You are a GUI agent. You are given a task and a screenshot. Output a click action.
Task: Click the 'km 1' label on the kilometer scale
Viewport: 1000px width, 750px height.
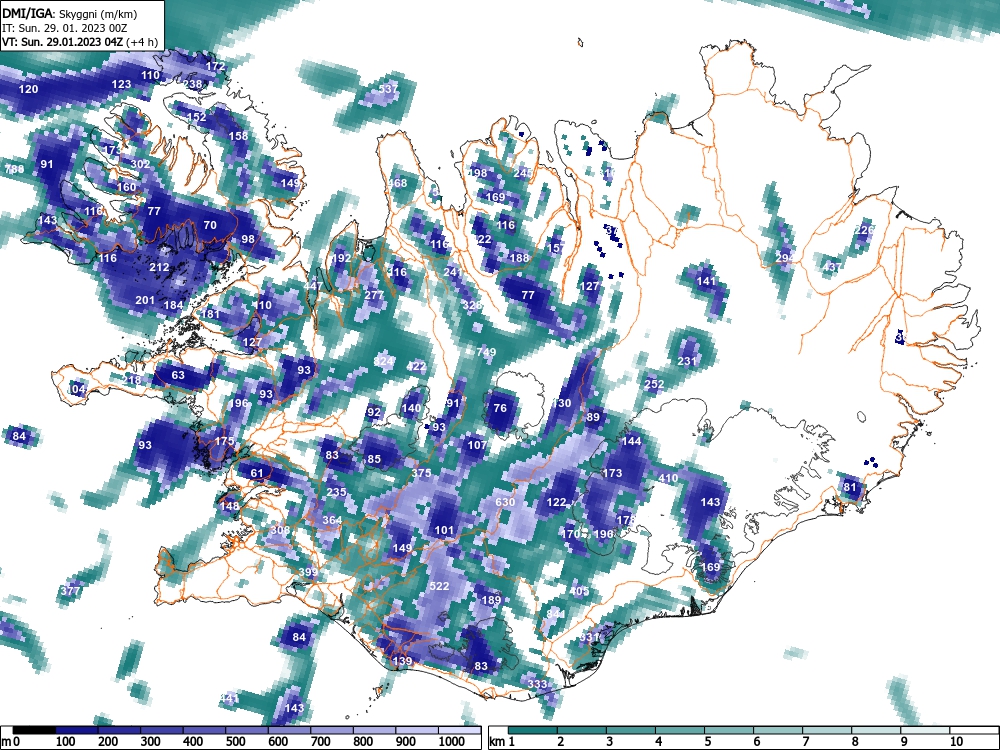point(503,741)
